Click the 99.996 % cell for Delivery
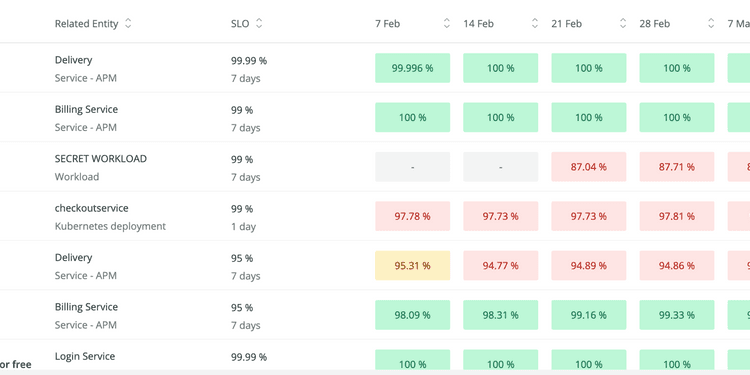 tap(412, 68)
